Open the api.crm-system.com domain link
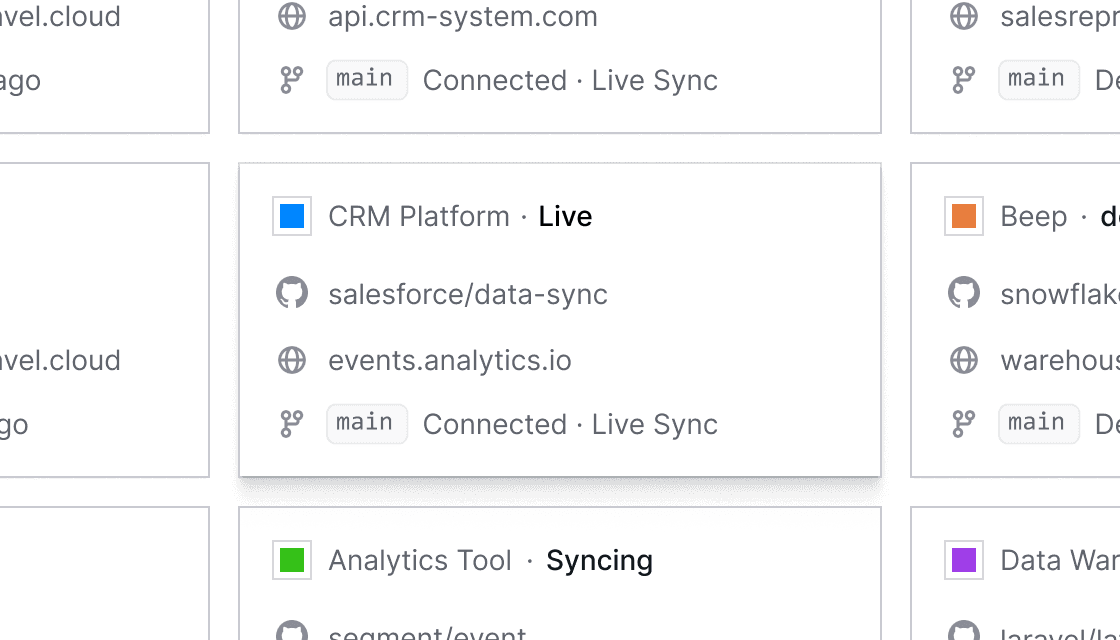Screen dimensions: 1120x640 463,16
